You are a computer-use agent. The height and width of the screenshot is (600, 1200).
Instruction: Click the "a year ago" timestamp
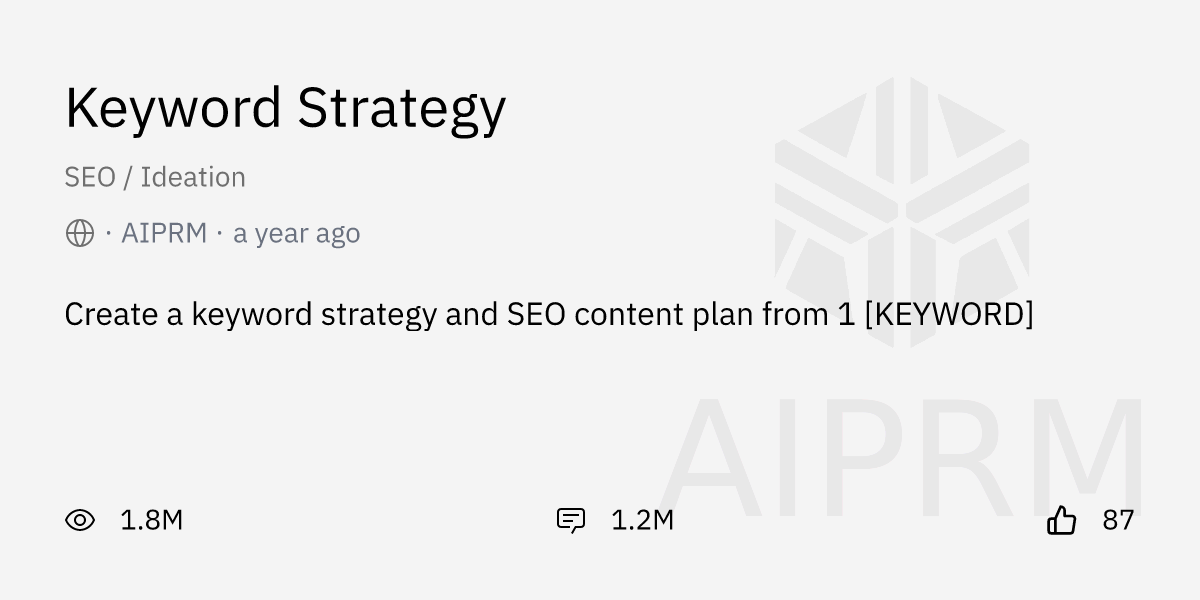[296, 234]
